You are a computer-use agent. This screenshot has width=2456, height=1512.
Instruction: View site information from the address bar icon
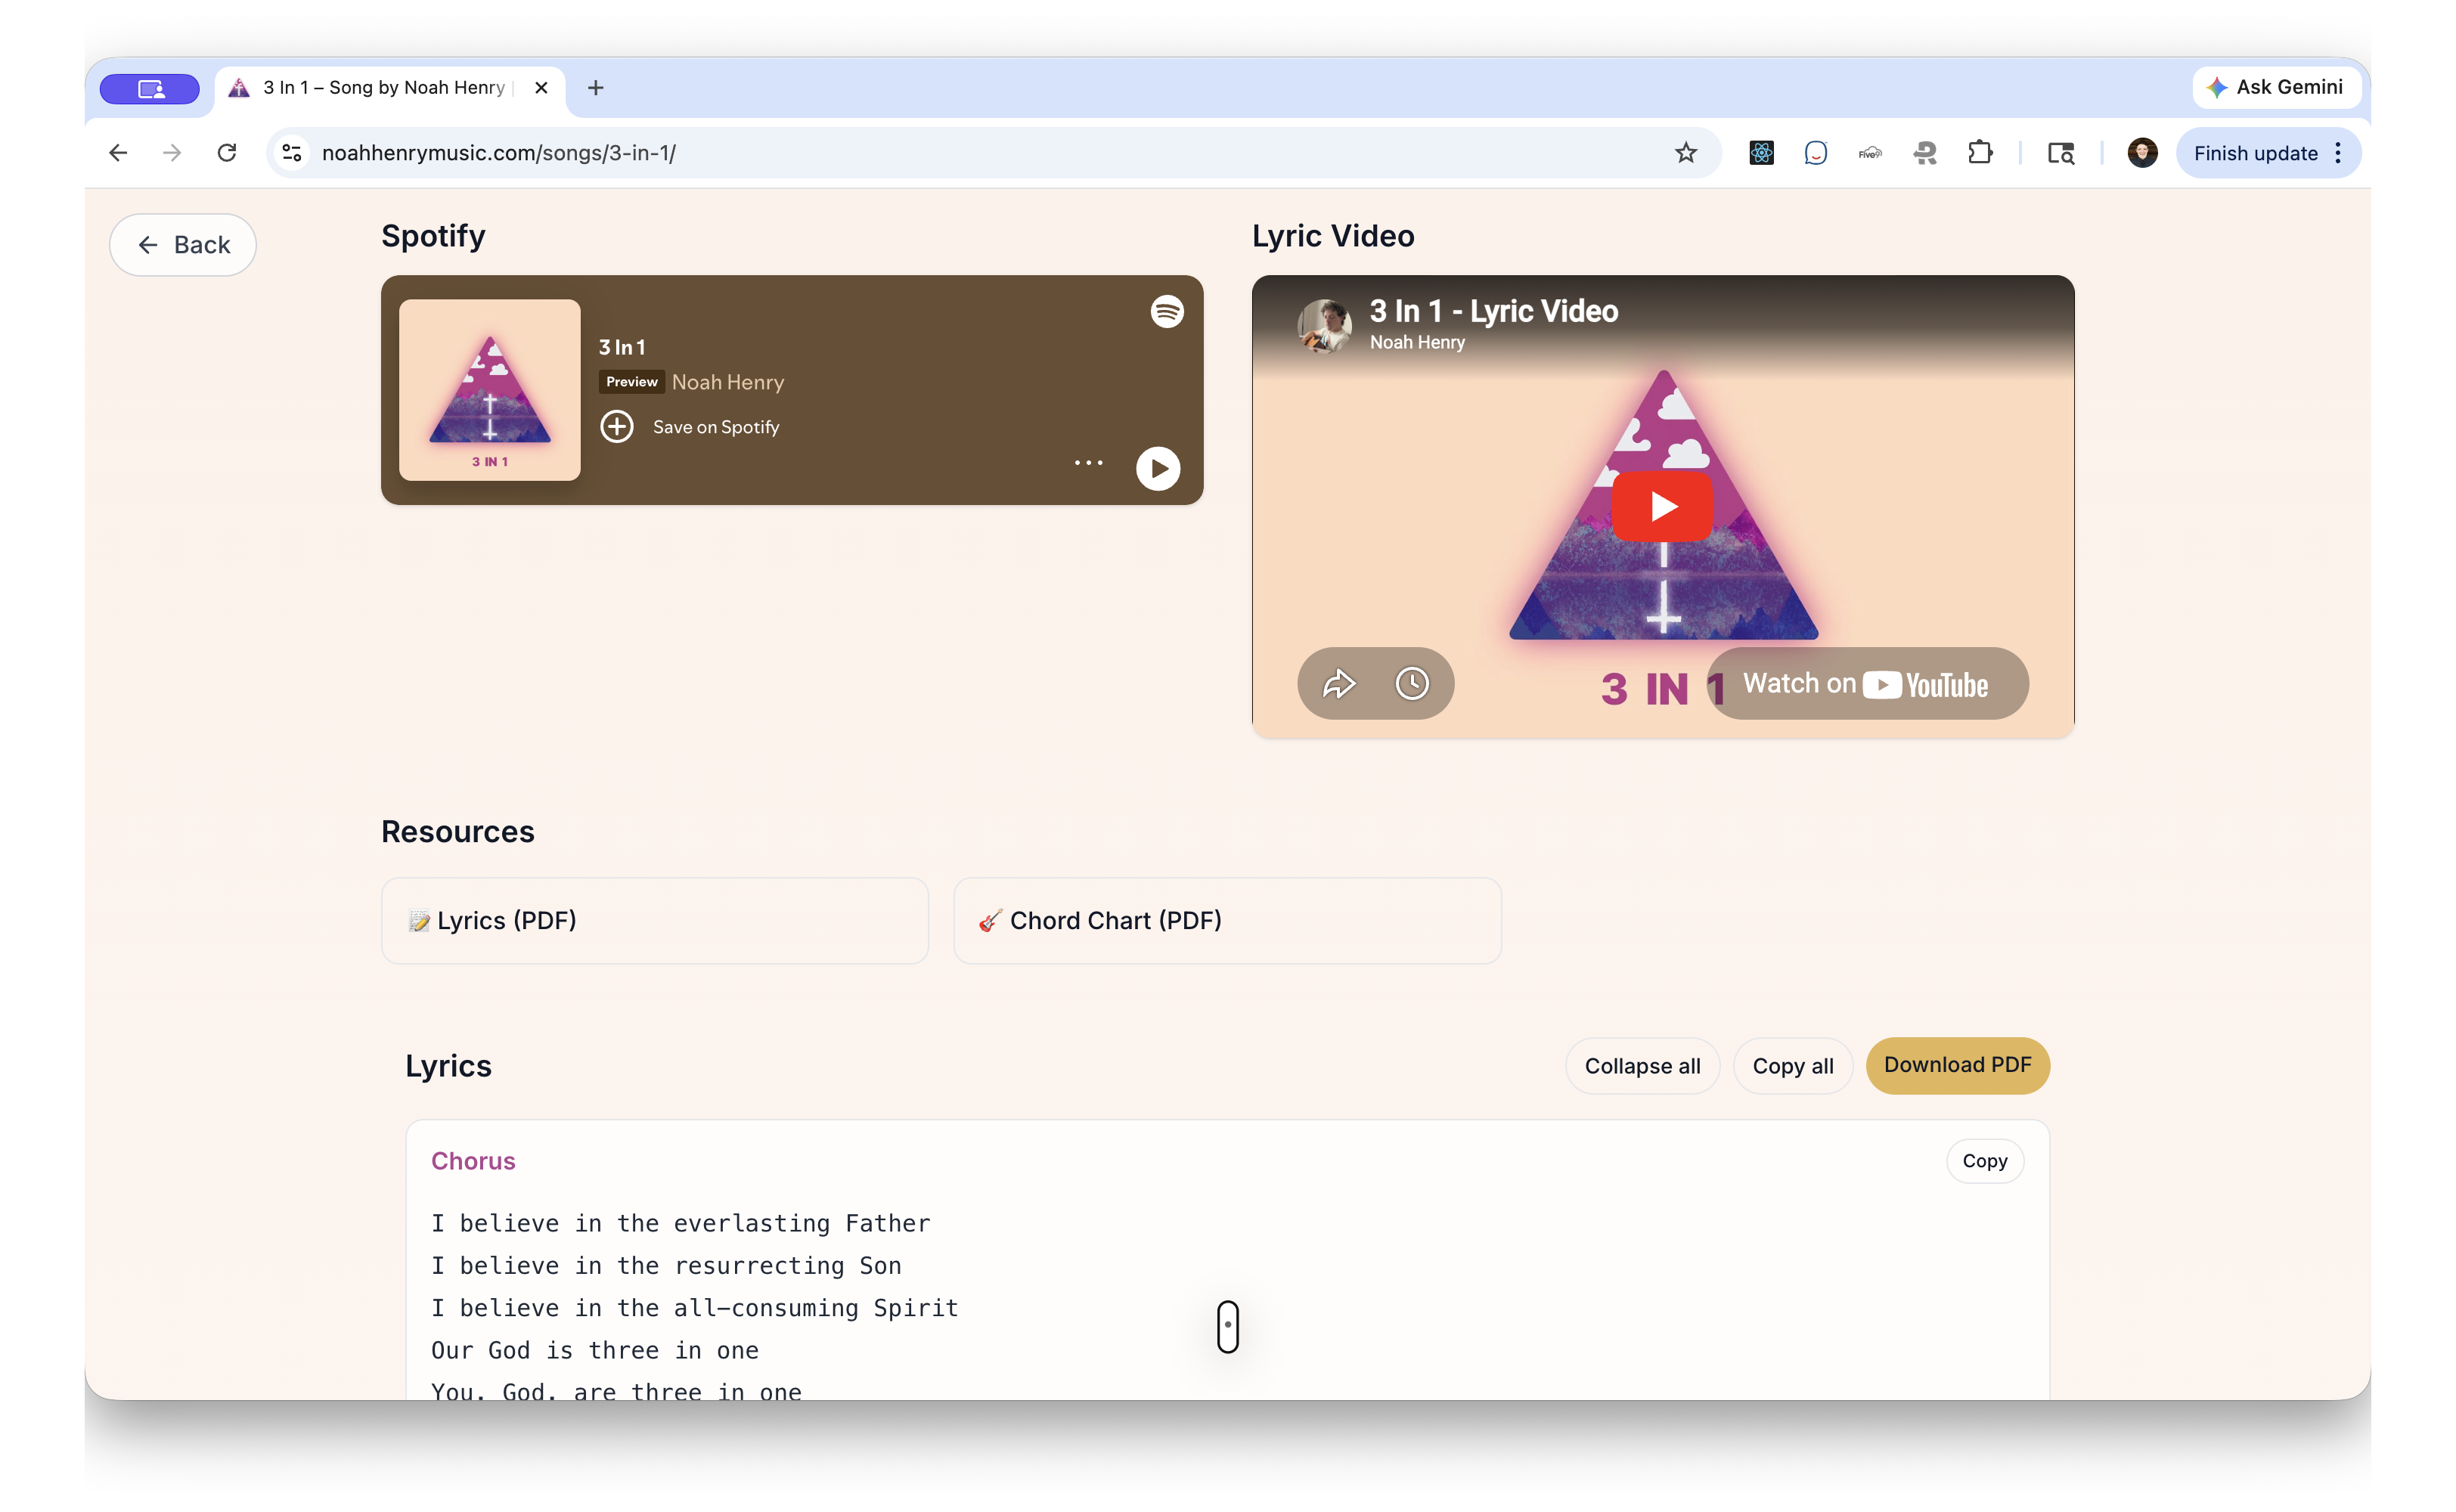292,152
